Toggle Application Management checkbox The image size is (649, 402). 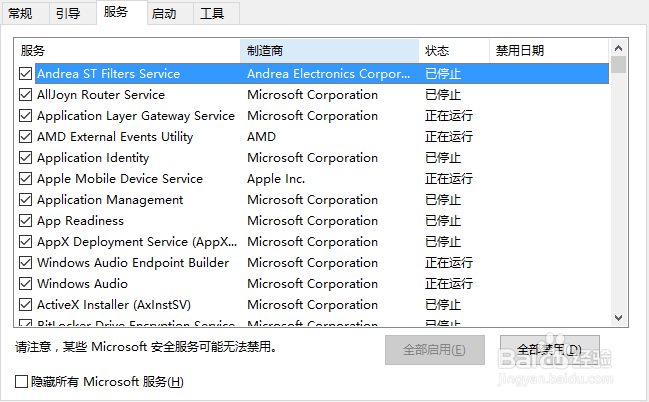(25, 200)
